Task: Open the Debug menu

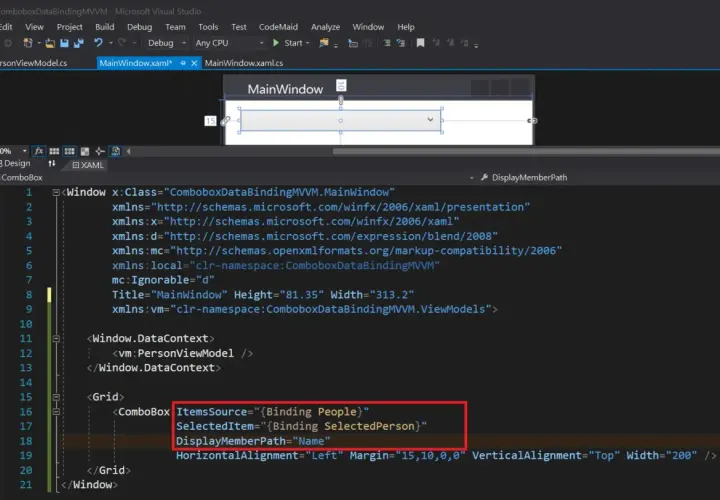Action: tap(140, 27)
